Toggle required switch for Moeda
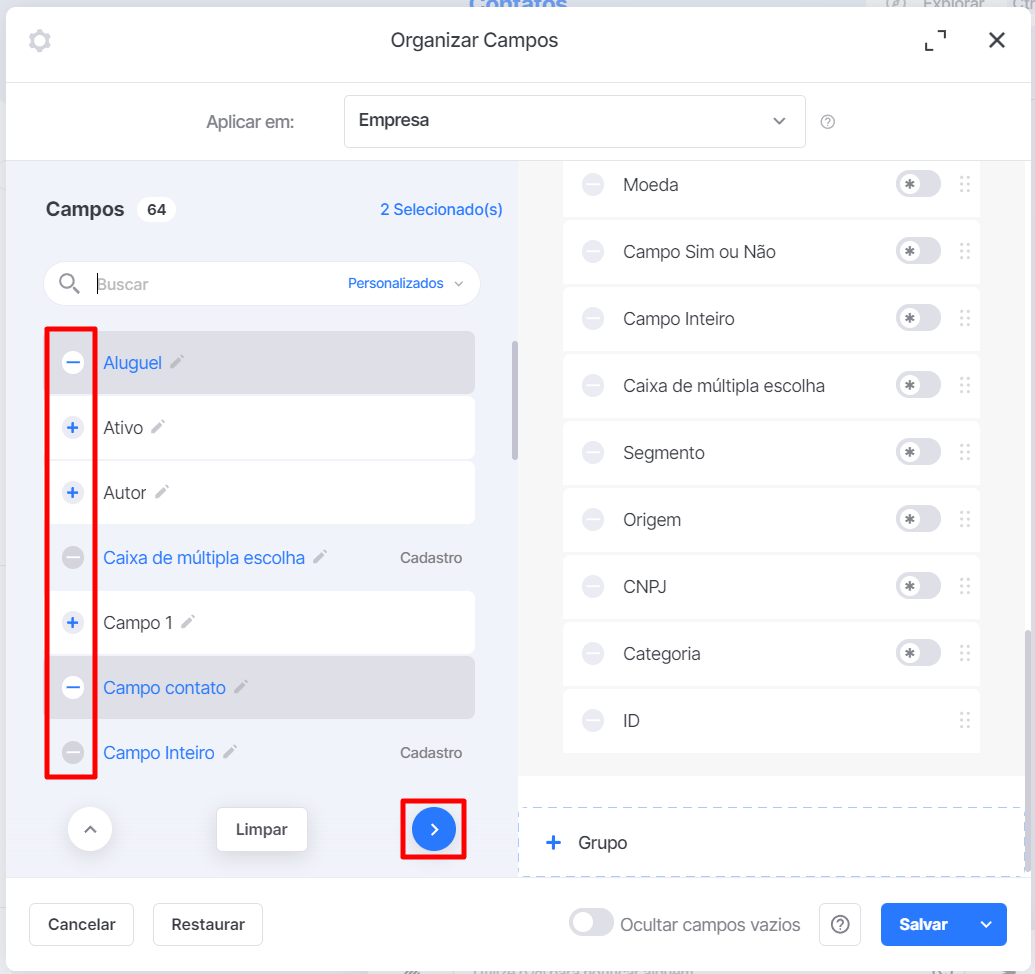Viewport: 1035px width, 974px height. point(918,184)
